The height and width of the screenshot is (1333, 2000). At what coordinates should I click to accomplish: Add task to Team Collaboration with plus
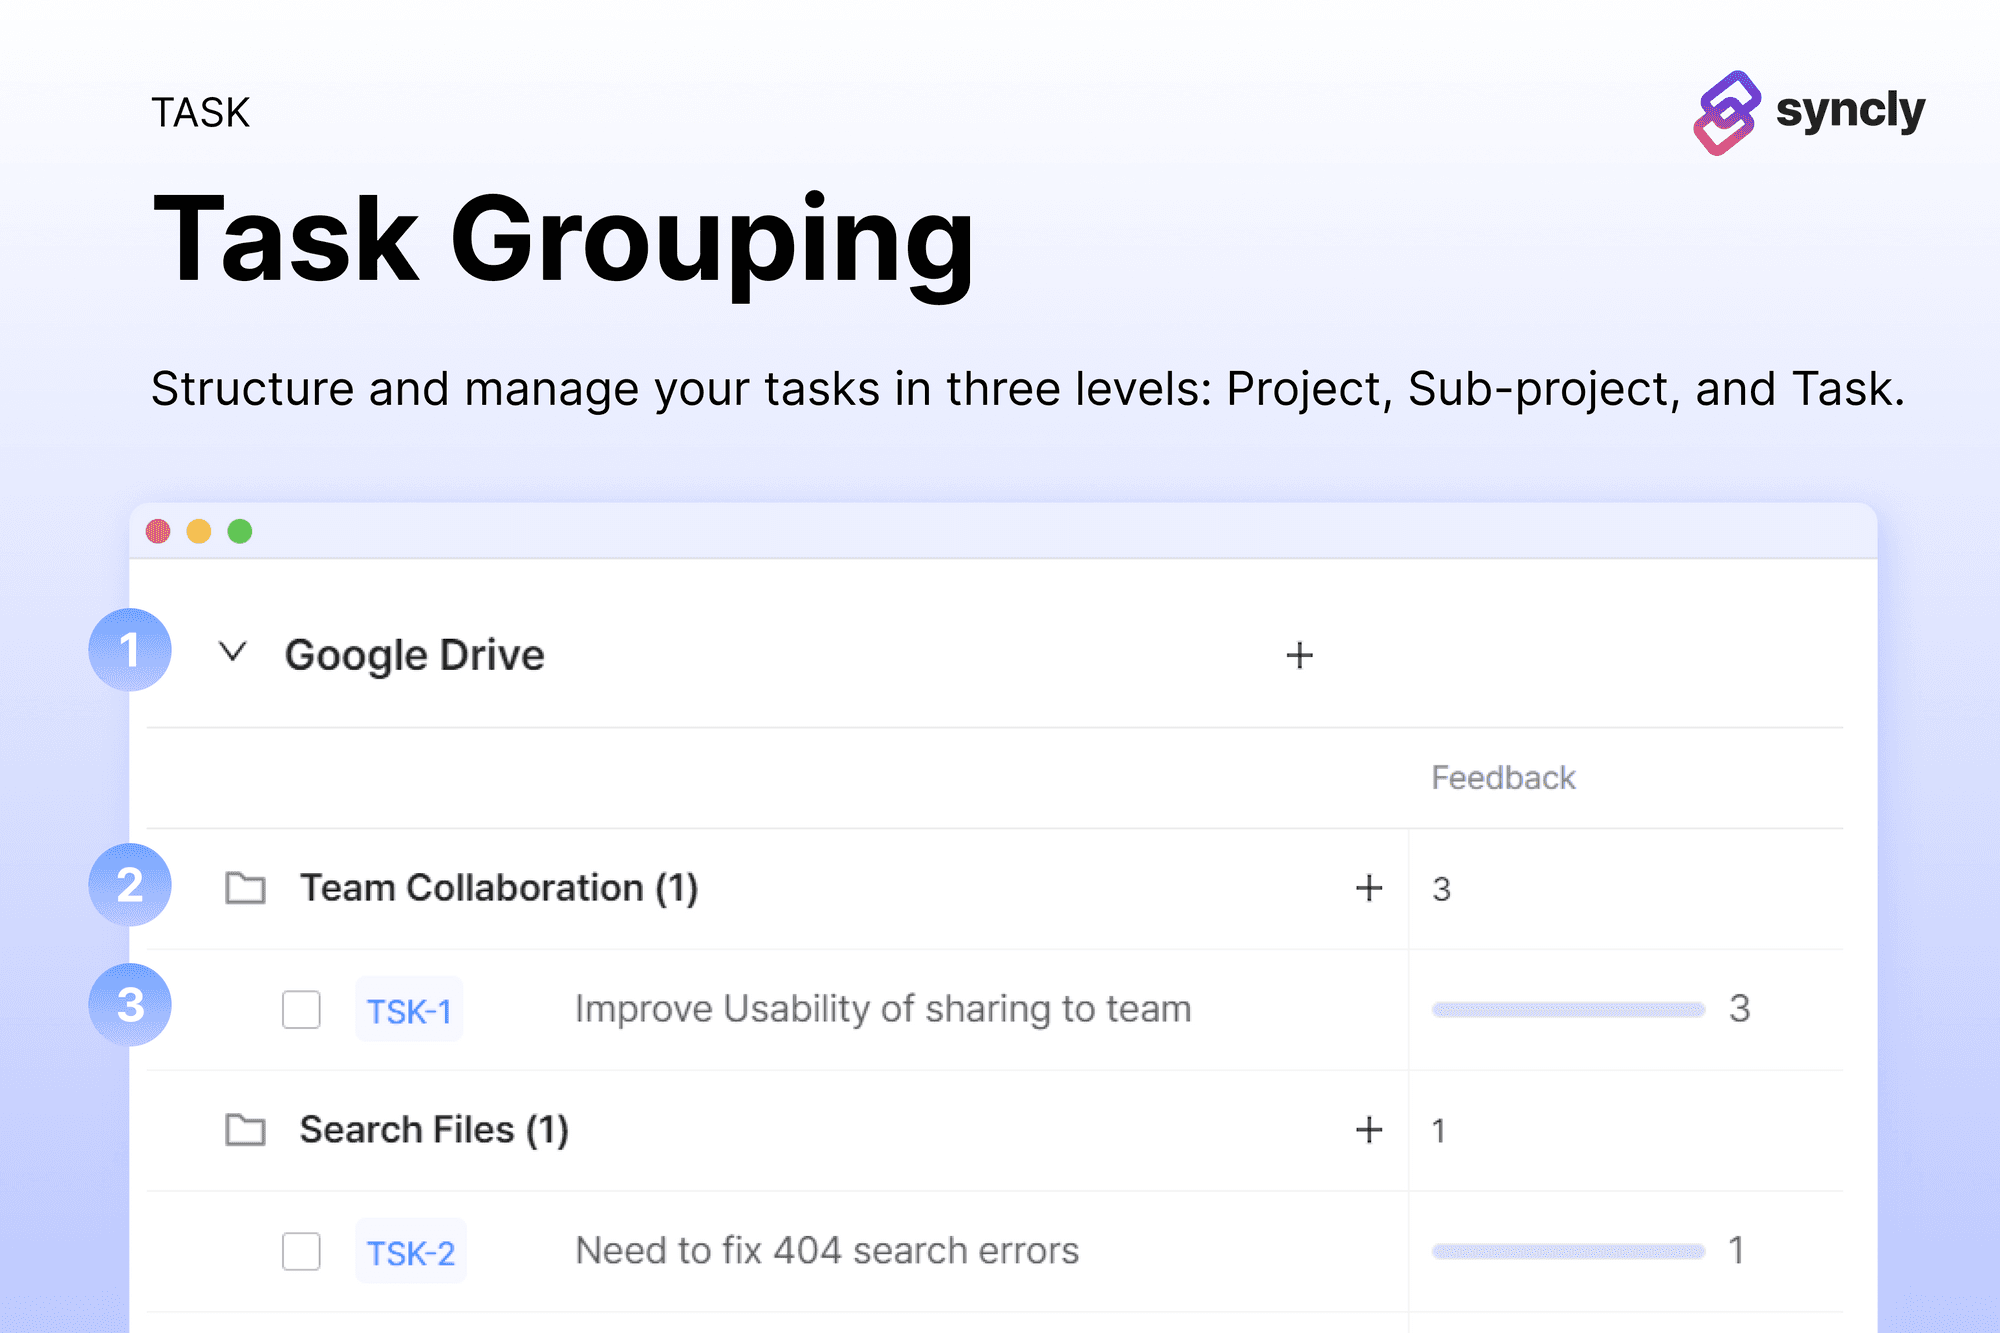[x=1368, y=888]
